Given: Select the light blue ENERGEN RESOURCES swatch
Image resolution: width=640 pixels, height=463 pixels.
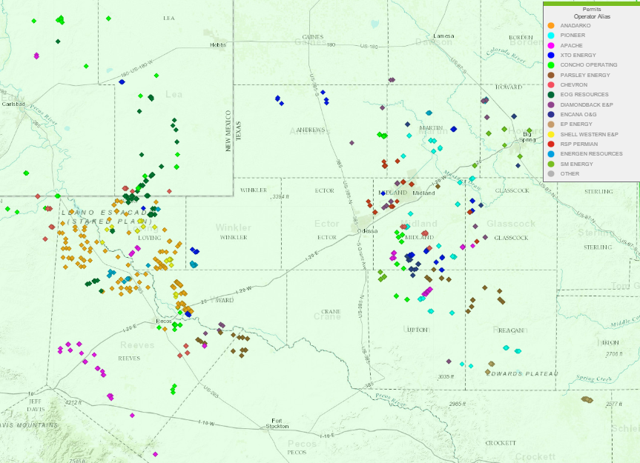Looking at the screenshot, I should click(x=551, y=154).
